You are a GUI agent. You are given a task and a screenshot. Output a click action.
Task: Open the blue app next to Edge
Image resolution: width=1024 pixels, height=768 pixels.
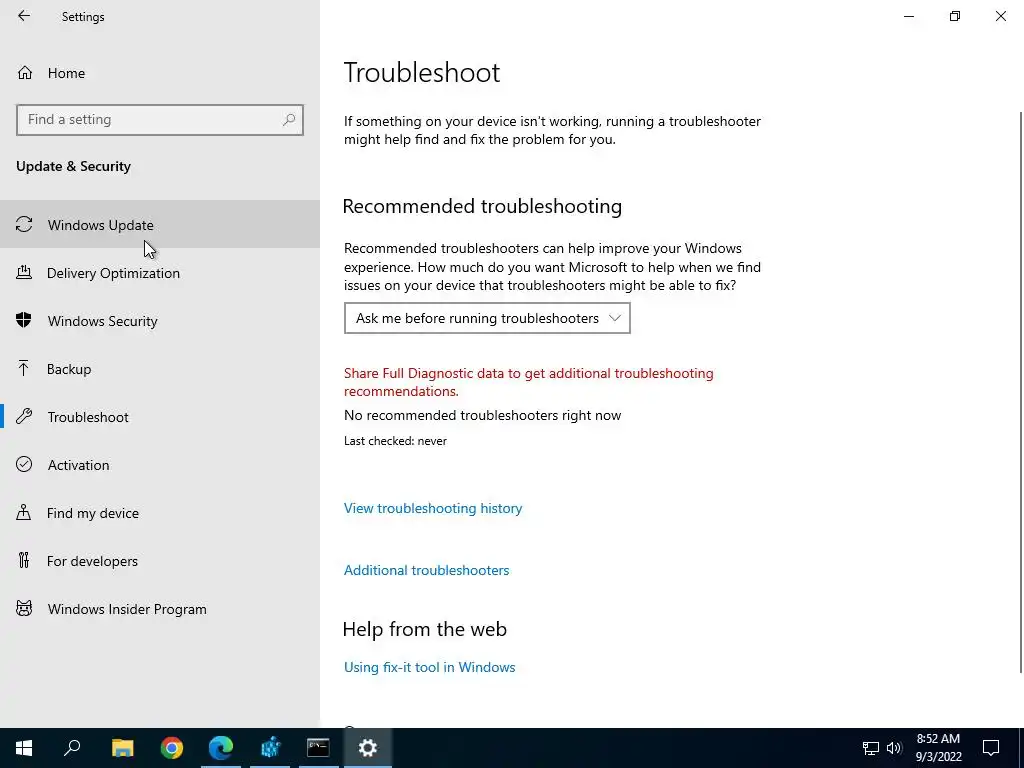tap(270, 748)
